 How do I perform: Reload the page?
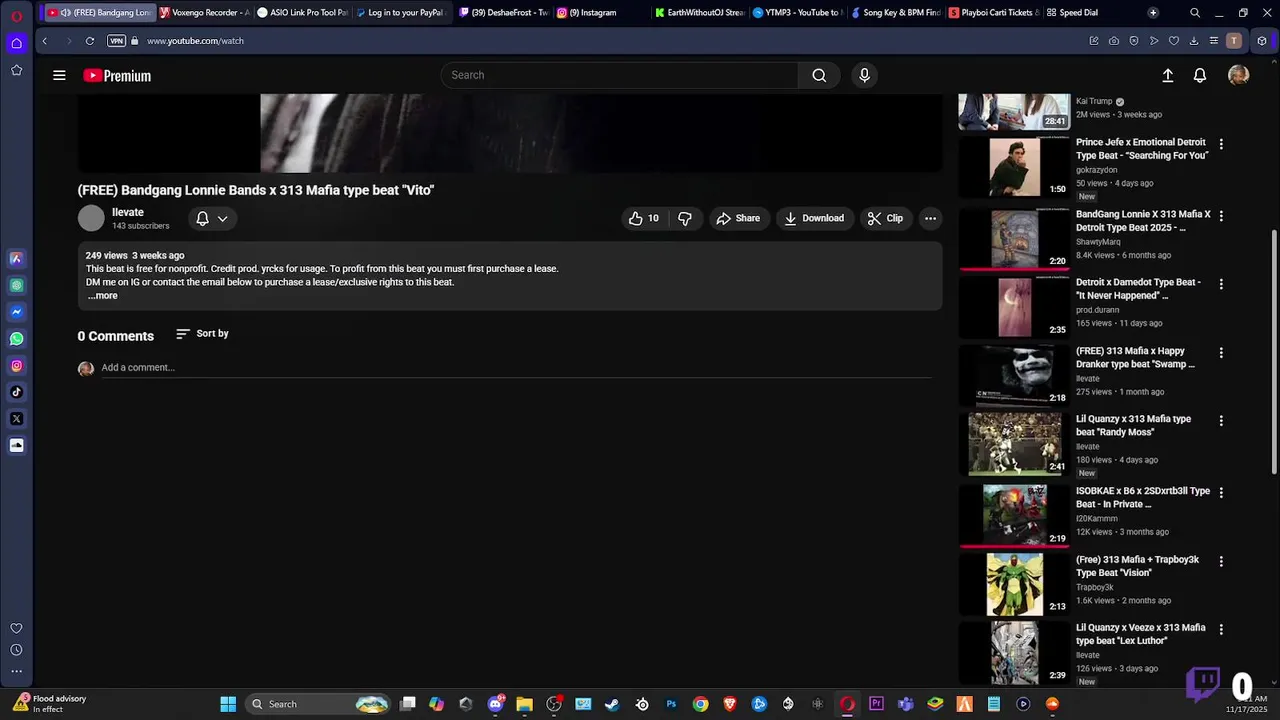coord(90,41)
